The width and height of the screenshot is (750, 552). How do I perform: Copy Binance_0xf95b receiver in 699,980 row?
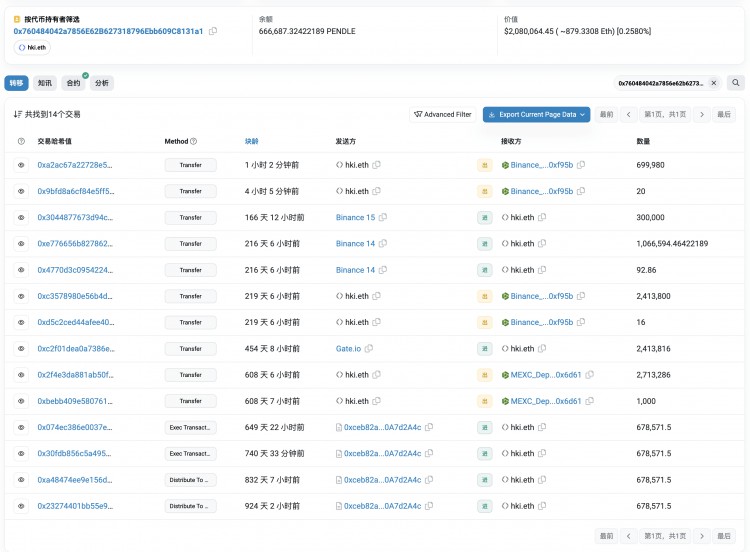[581, 165]
